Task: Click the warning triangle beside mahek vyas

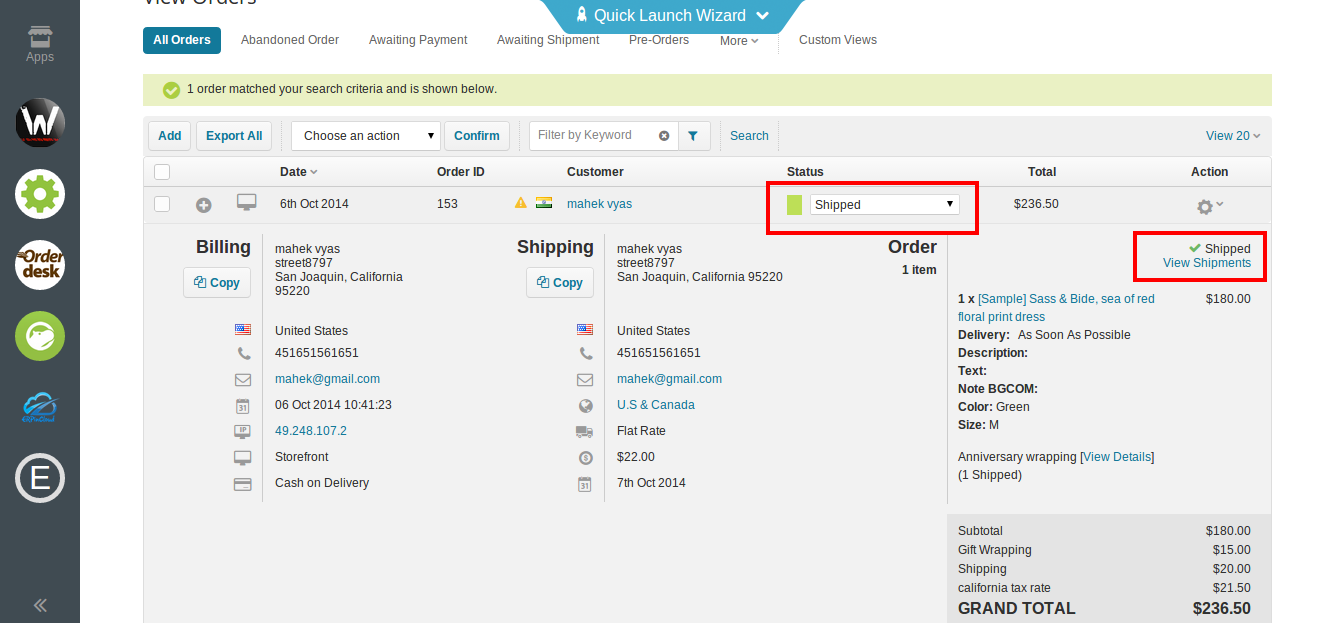Action: point(521,202)
